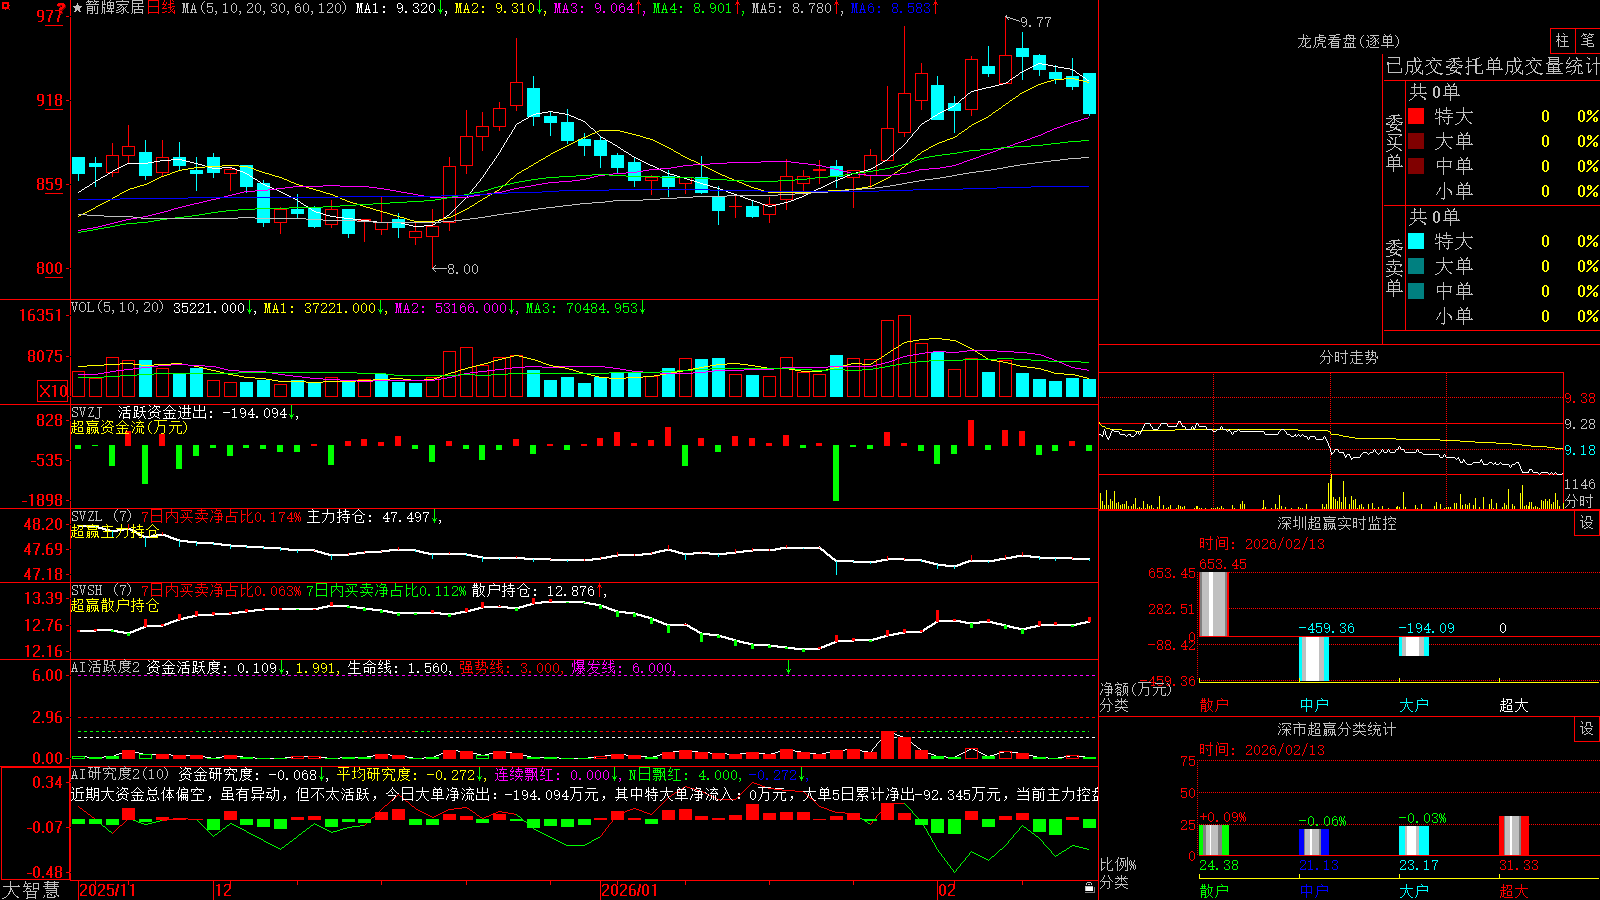1600x900 pixels.
Task: Click the 散户 bar showing 653.45
Action: [1214, 604]
